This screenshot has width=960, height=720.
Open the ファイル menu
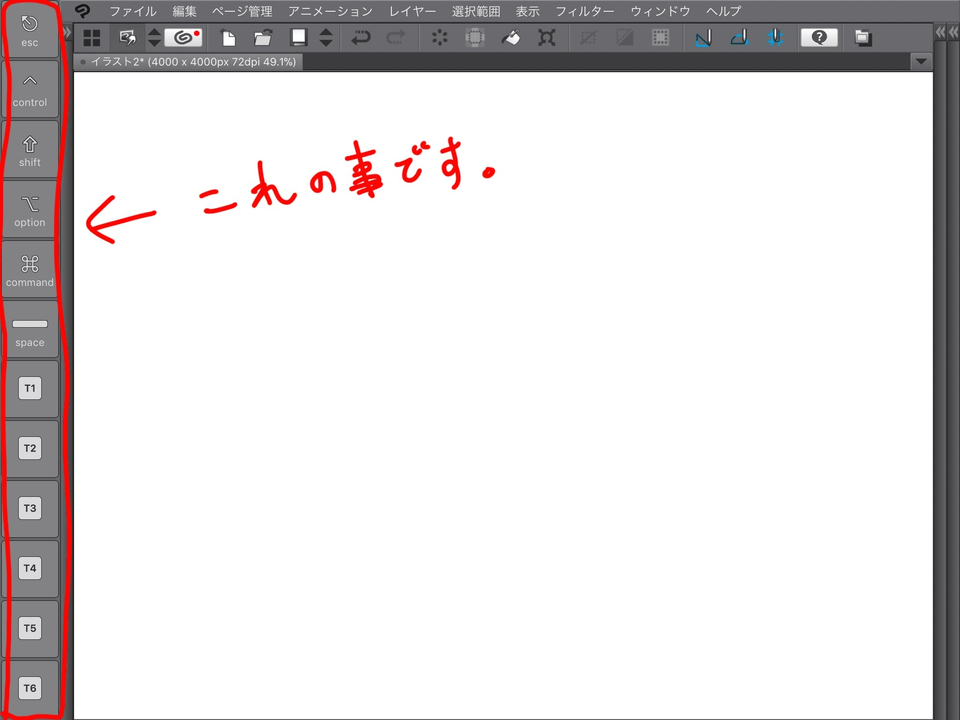(x=132, y=11)
